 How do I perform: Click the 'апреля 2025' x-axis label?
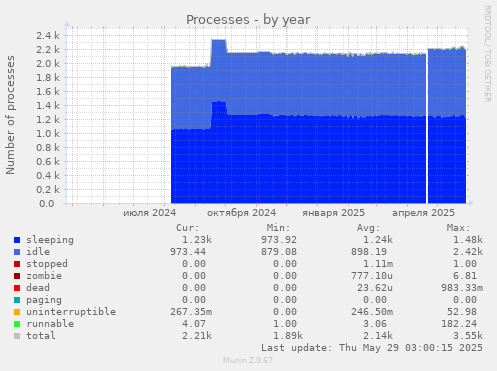(x=423, y=213)
